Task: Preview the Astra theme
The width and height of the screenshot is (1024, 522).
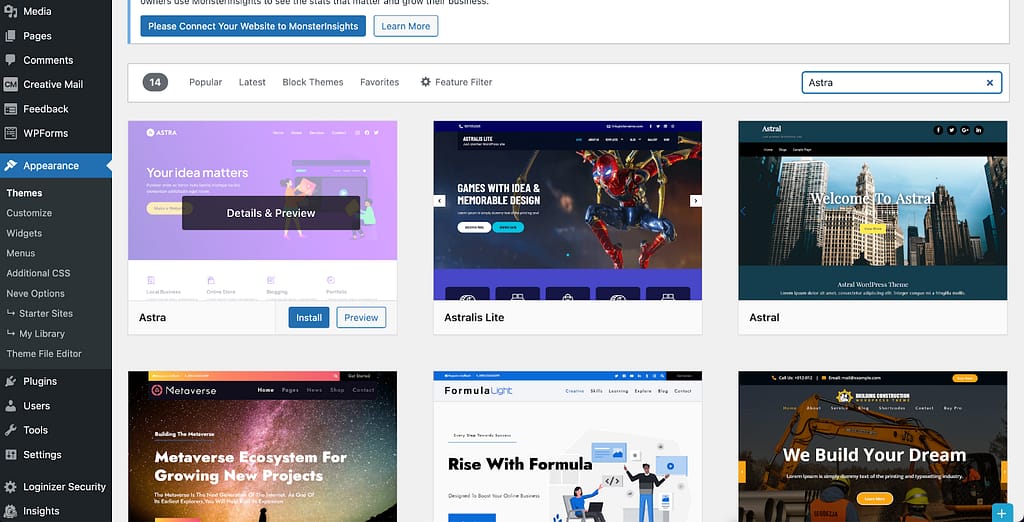Action: point(361,318)
